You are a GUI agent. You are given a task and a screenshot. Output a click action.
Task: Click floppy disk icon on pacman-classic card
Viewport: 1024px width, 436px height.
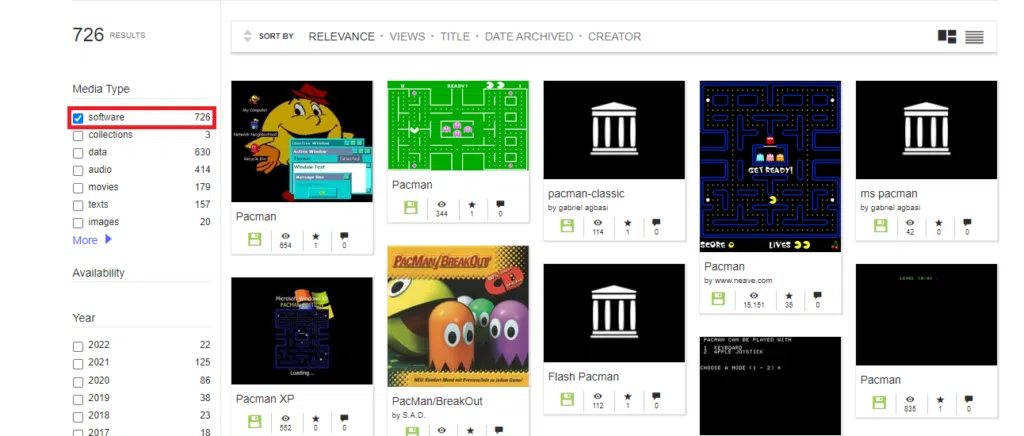[x=567, y=226]
